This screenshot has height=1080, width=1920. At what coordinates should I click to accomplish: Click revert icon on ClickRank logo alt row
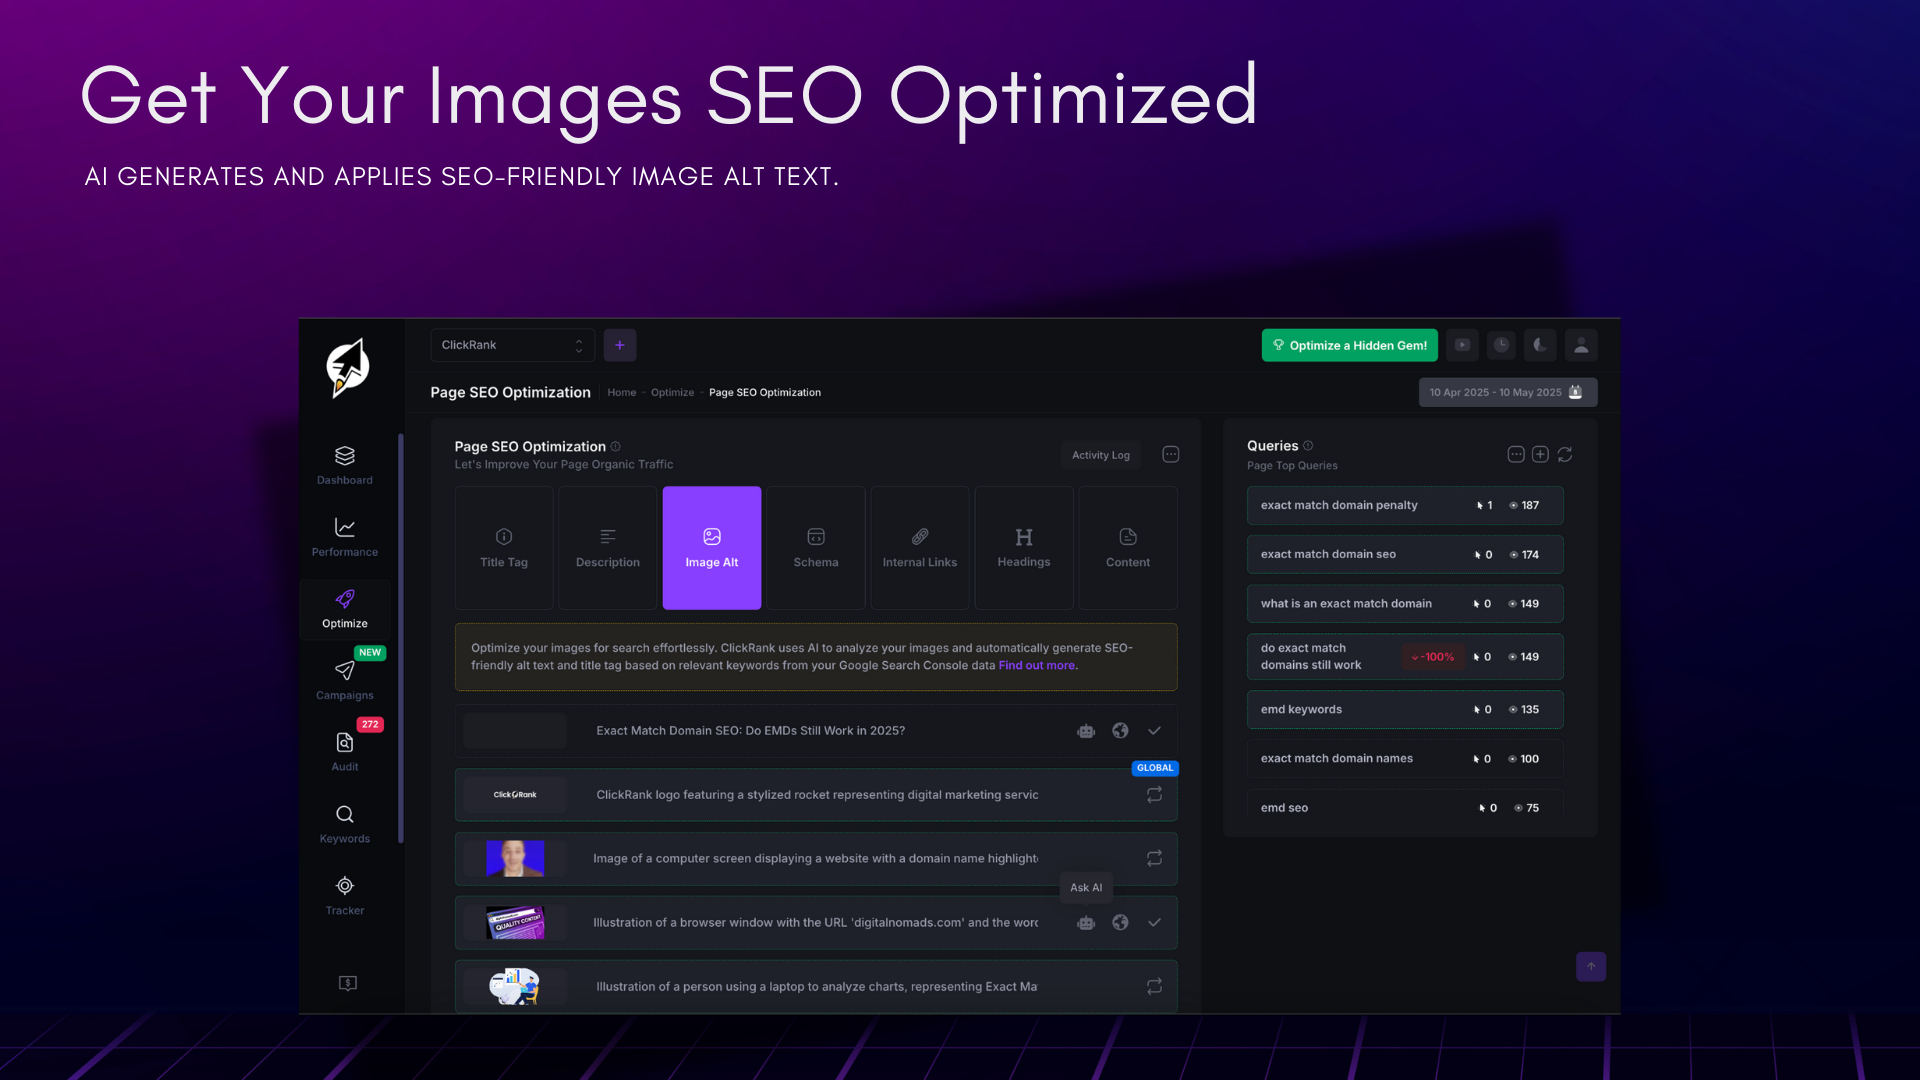[x=1154, y=795]
